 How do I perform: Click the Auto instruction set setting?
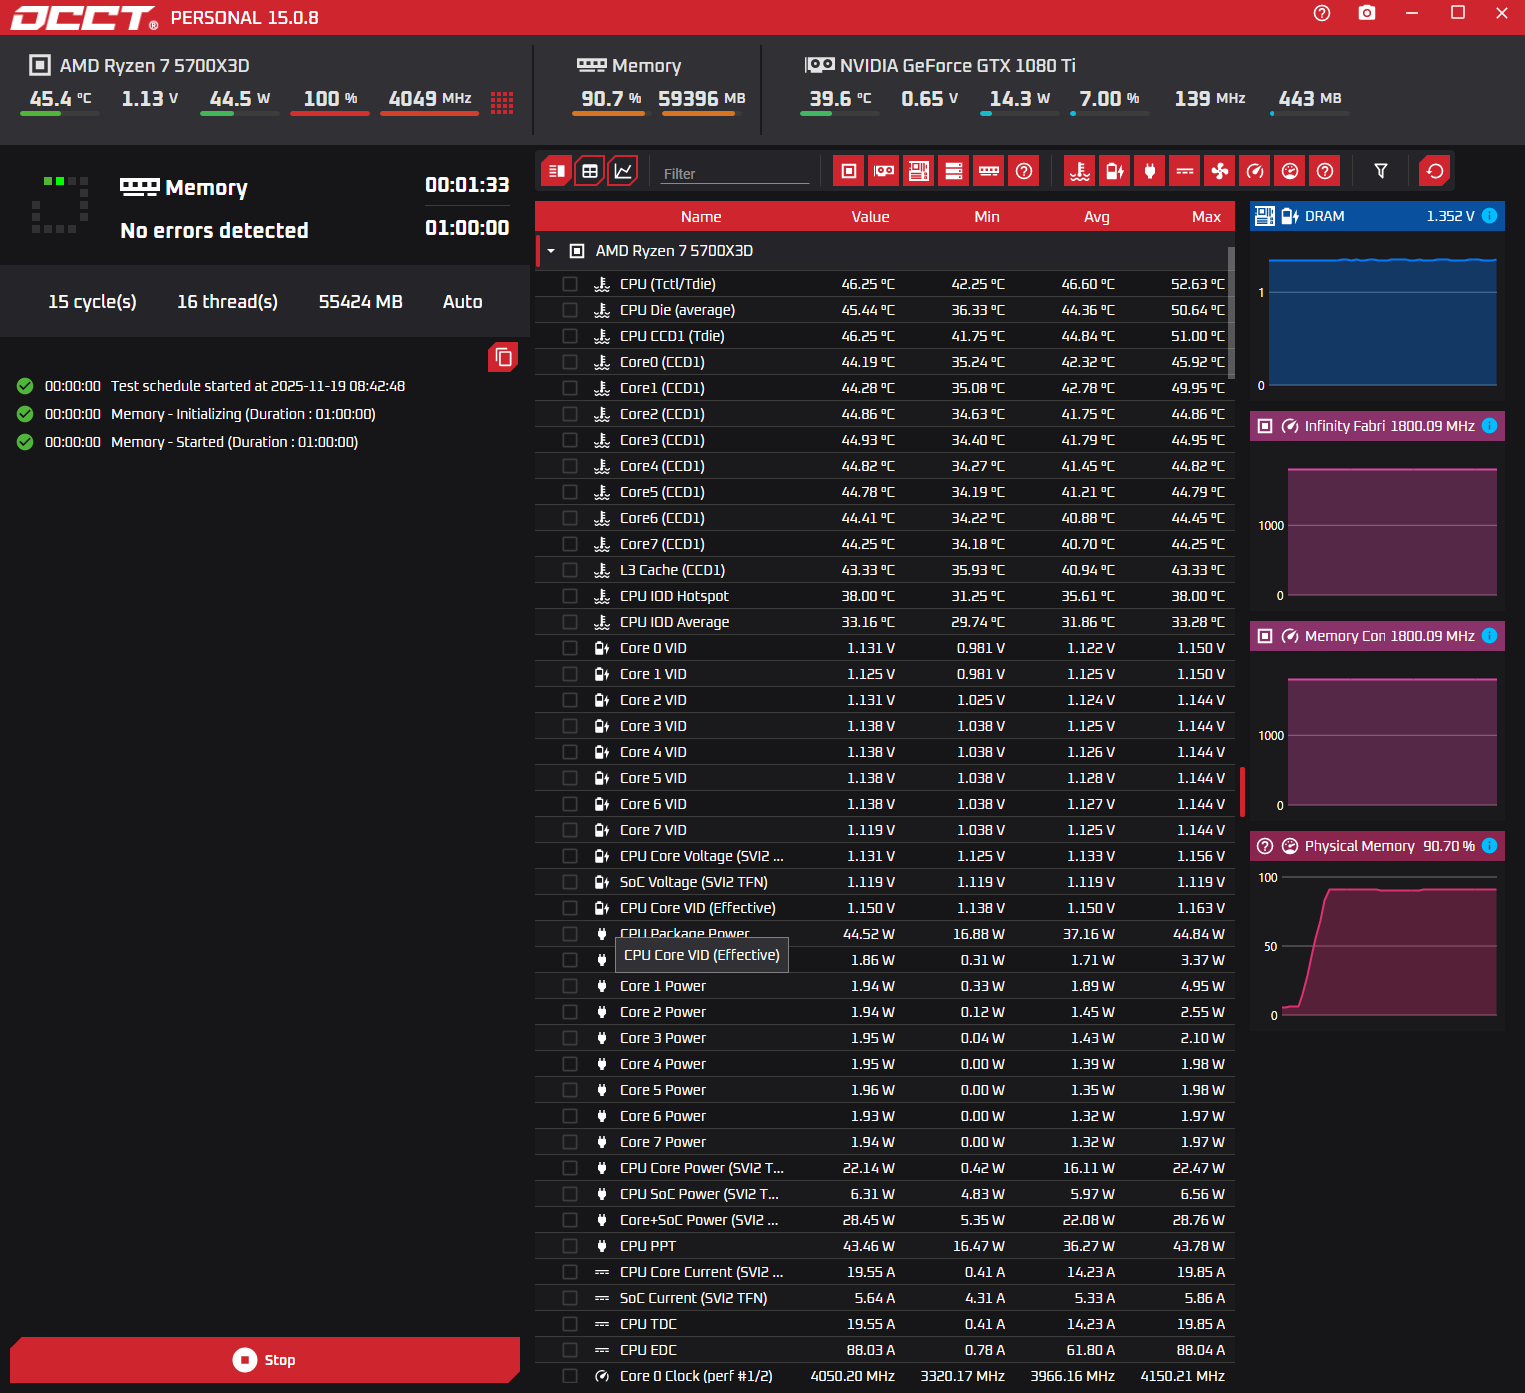(x=462, y=302)
